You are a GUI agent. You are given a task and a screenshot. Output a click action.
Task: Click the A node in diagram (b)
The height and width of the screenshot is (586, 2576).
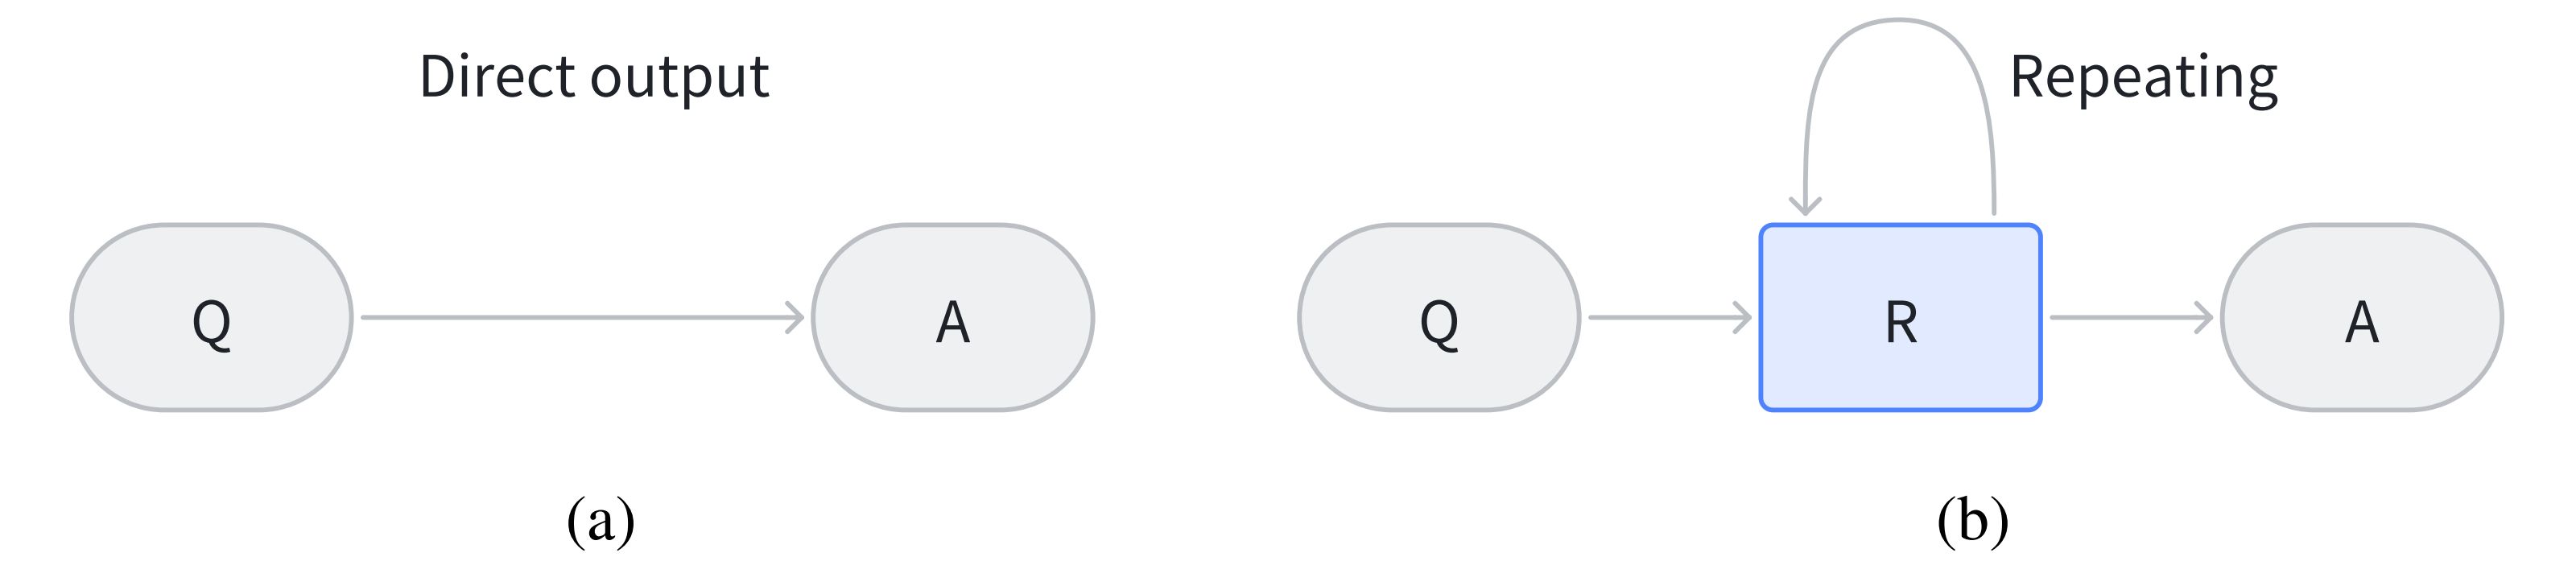2362,317
